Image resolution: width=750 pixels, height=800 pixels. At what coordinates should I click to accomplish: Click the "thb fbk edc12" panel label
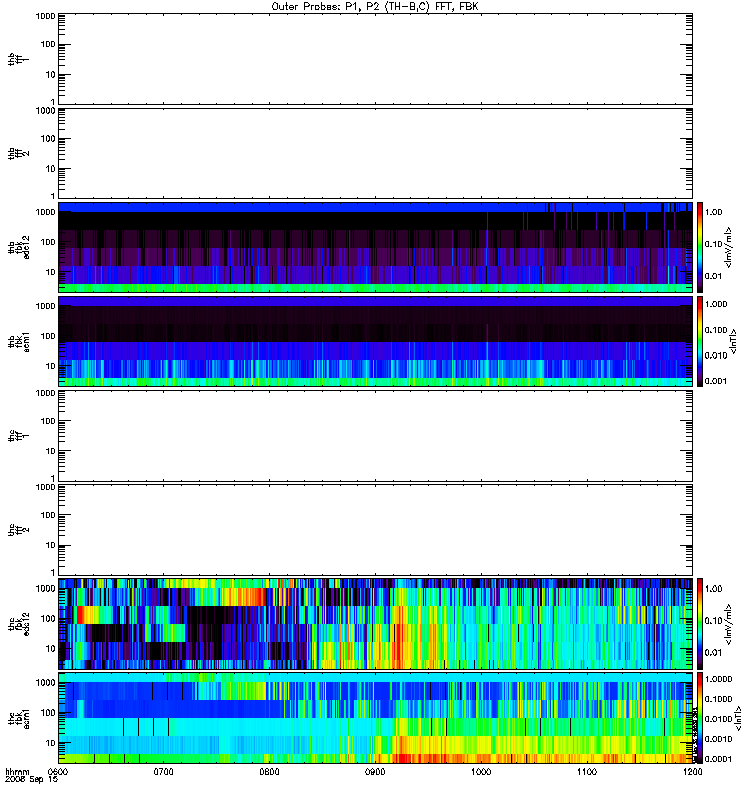pyautogui.click(x=19, y=247)
